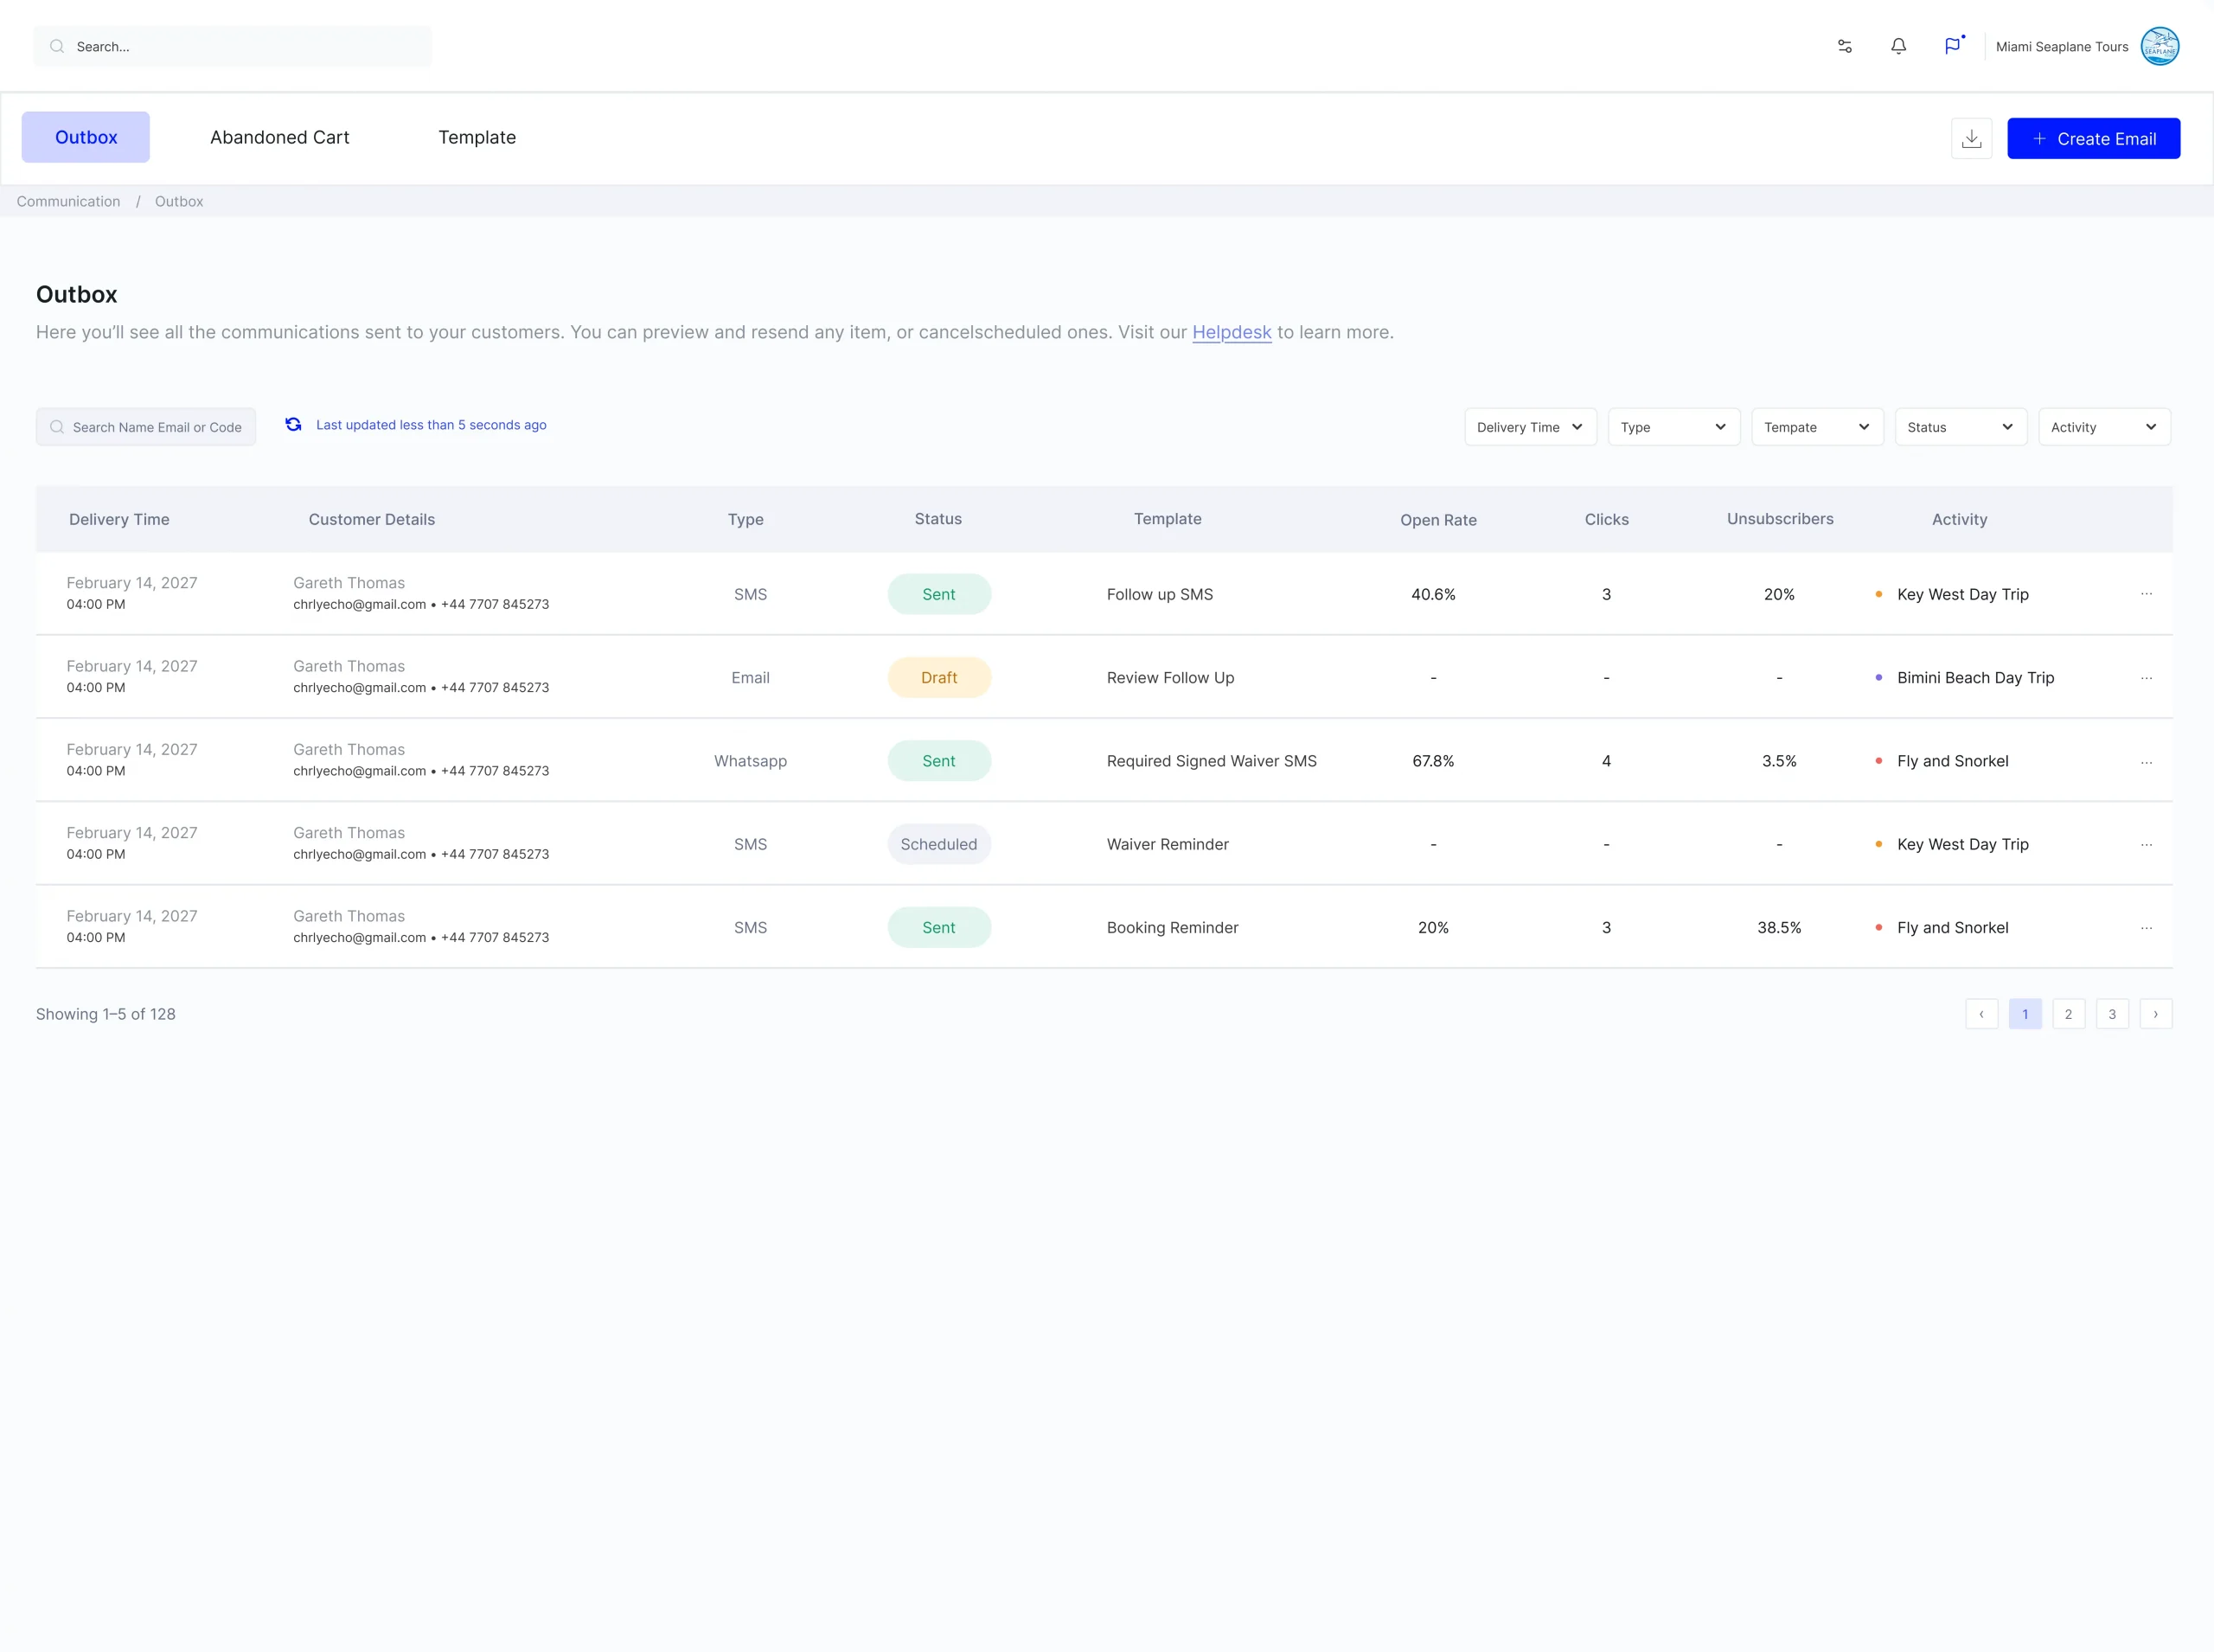Expand the Delivery Time filter dropdown

click(1531, 427)
